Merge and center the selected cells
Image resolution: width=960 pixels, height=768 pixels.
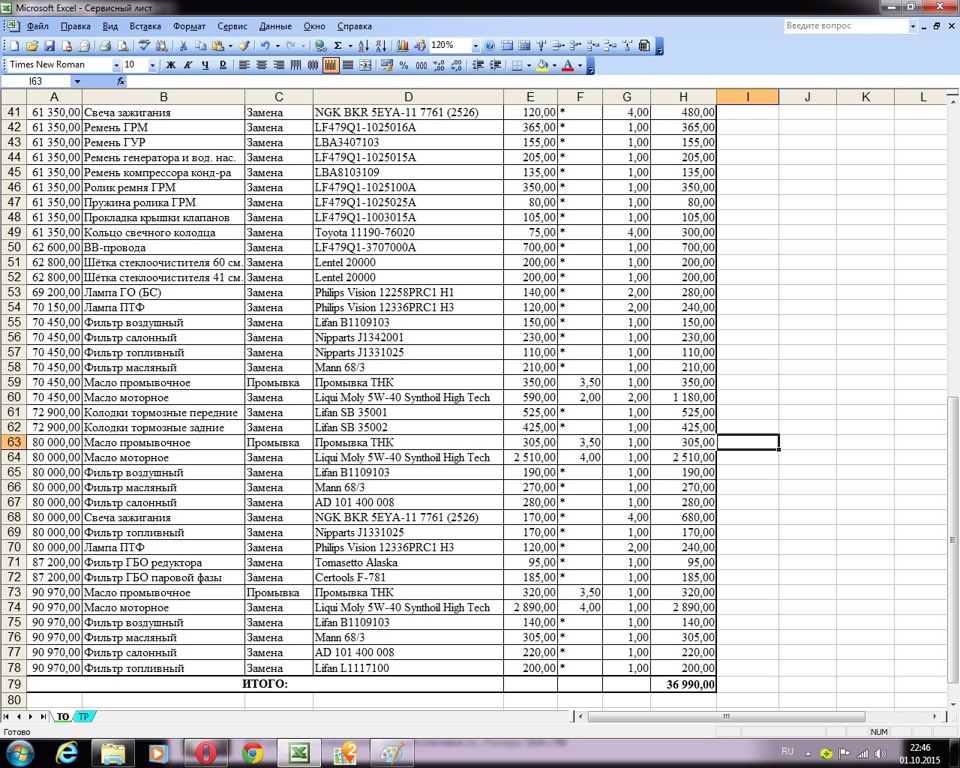(x=365, y=65)
